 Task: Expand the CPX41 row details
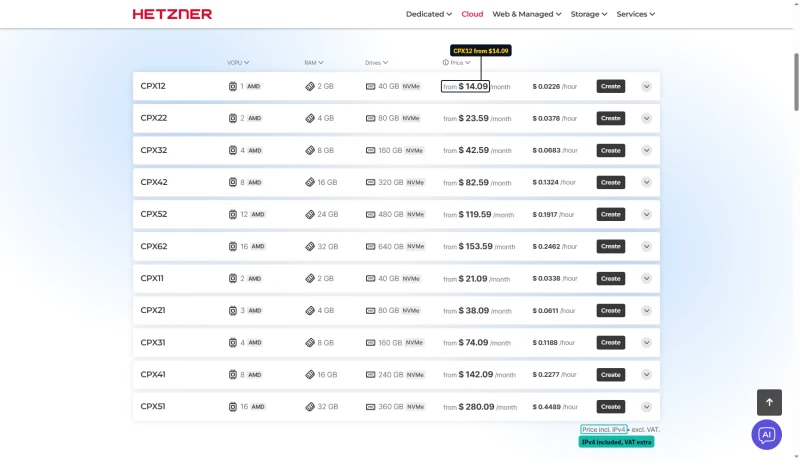[x=646, y=374]
